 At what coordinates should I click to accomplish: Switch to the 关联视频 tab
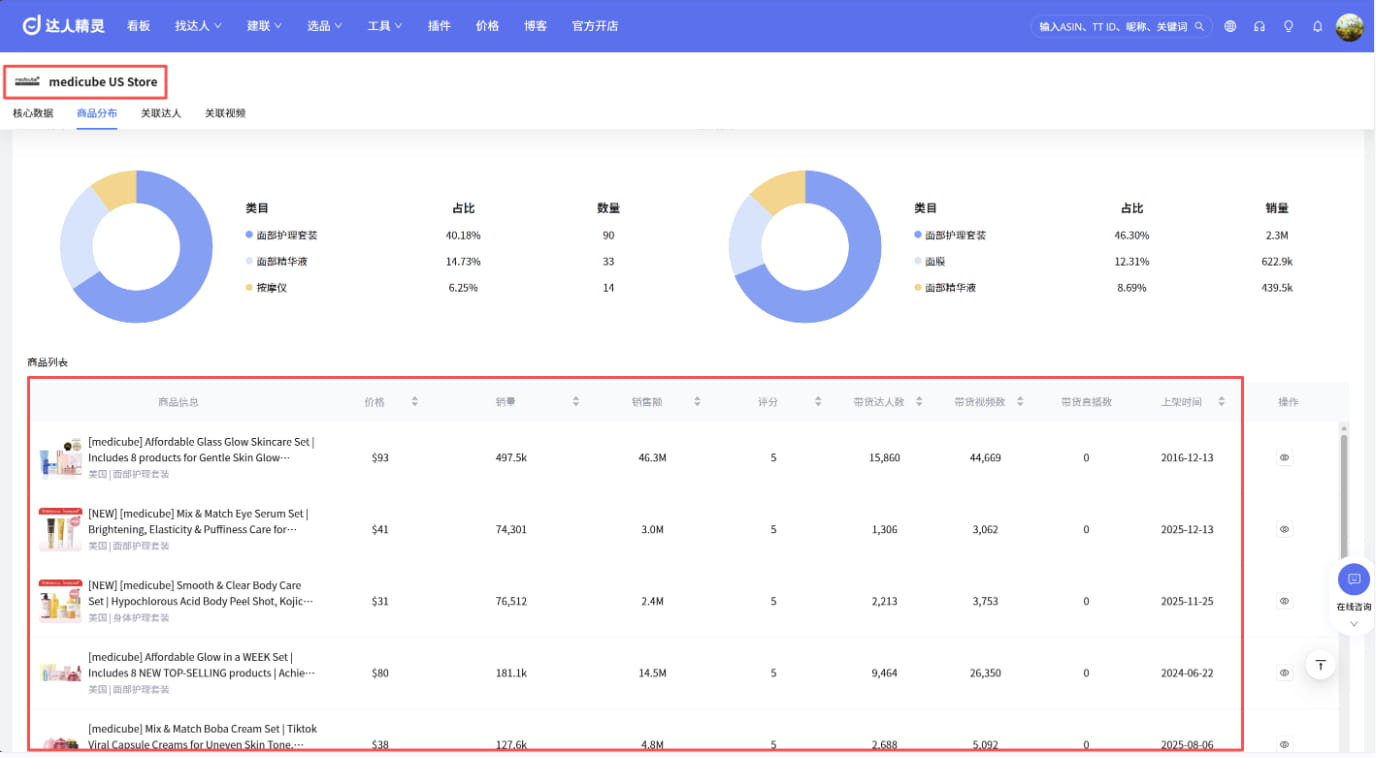(225, 113)
